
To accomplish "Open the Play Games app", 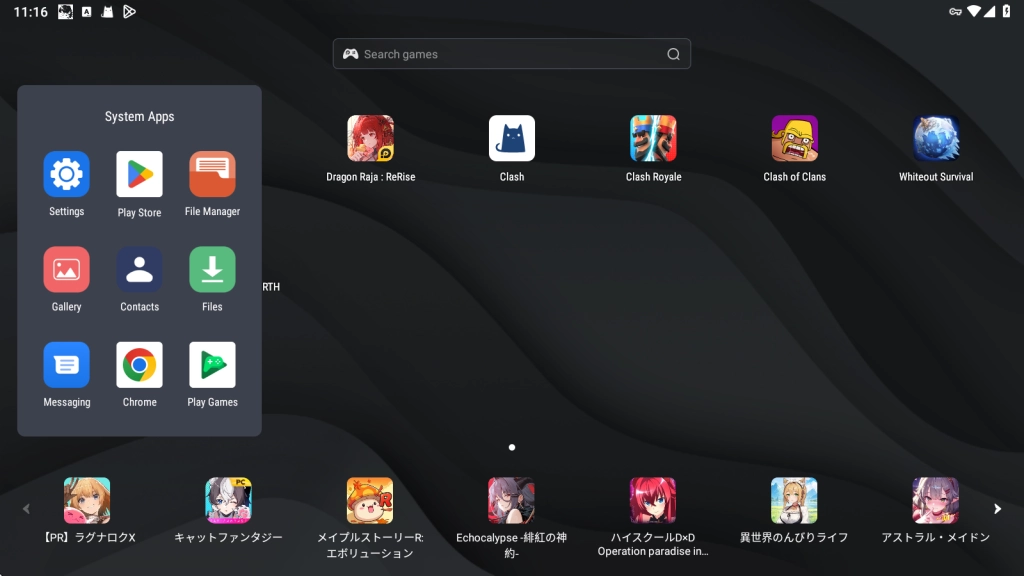I will coord(212,365).
